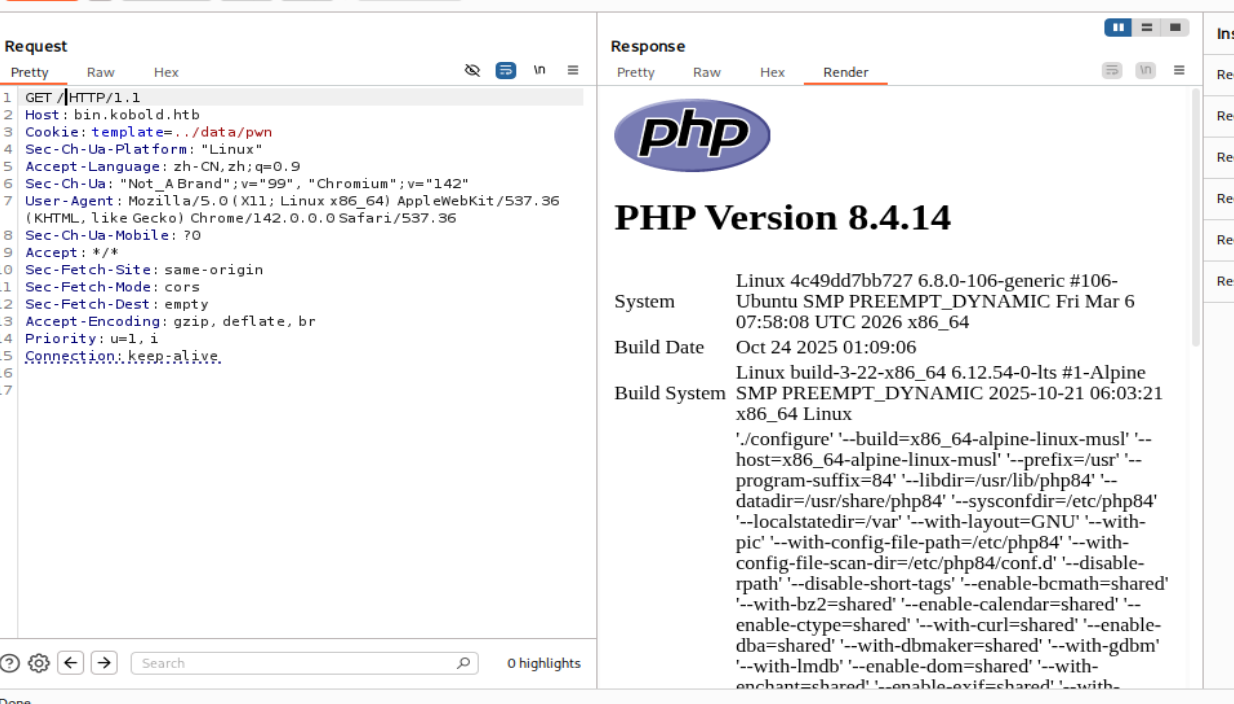
Task: Click the Sec-Ch-Ua-Mobile: ?0 header line
Action: pyautogui.click(x=113, y=235)
